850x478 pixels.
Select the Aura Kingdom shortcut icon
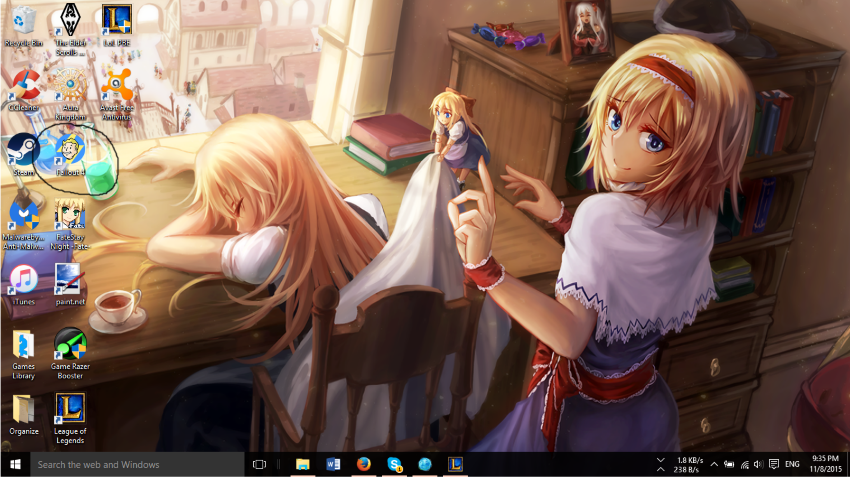click(70, 94)
